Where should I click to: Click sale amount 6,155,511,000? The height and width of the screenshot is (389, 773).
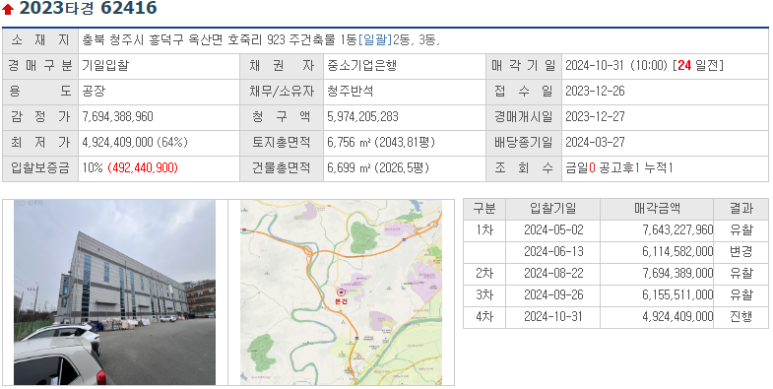(x=678, y=295)
